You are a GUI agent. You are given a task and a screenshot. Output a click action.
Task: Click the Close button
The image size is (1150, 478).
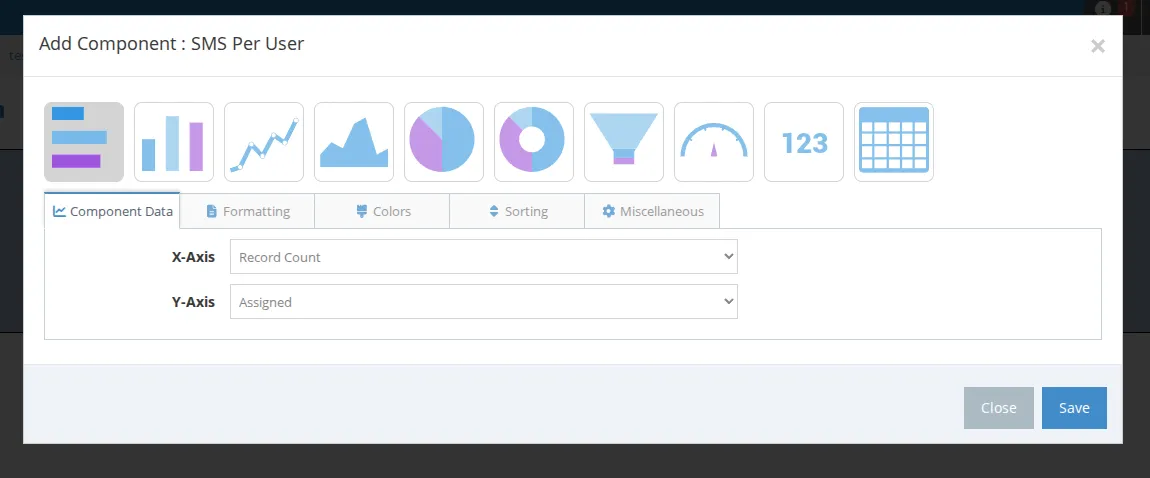coord(999,408)
